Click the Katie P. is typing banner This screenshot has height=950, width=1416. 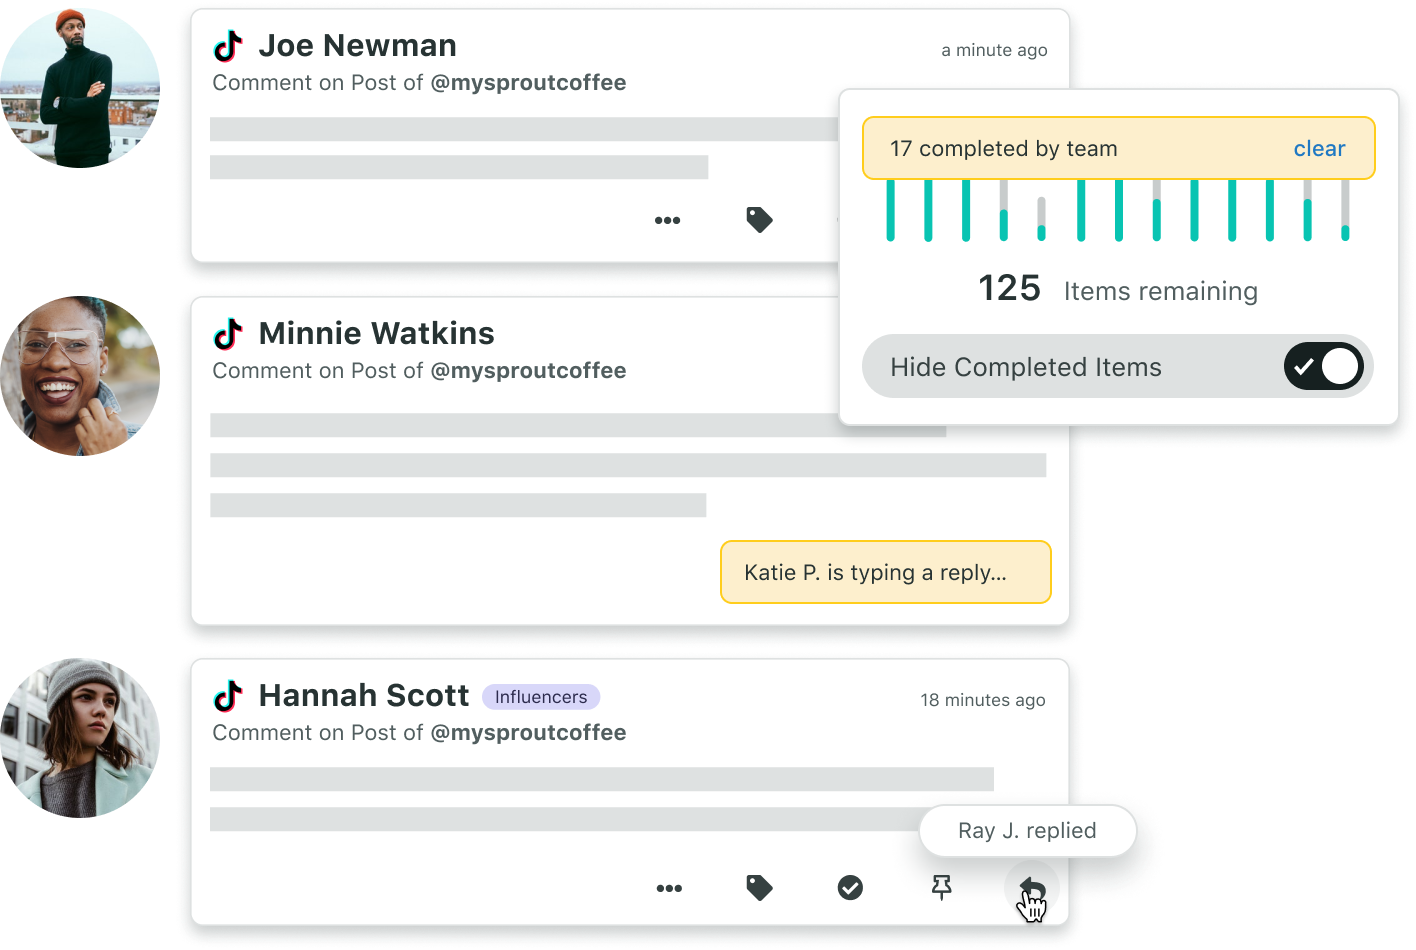[x=885, y=572]
